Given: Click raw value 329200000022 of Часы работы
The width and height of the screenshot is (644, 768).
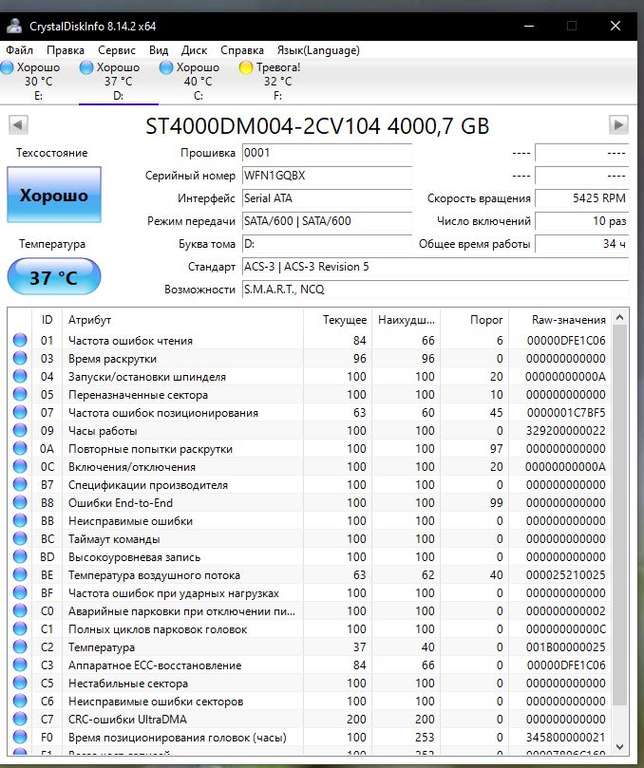Looking at the screenshot, I should tap(566, 431).
